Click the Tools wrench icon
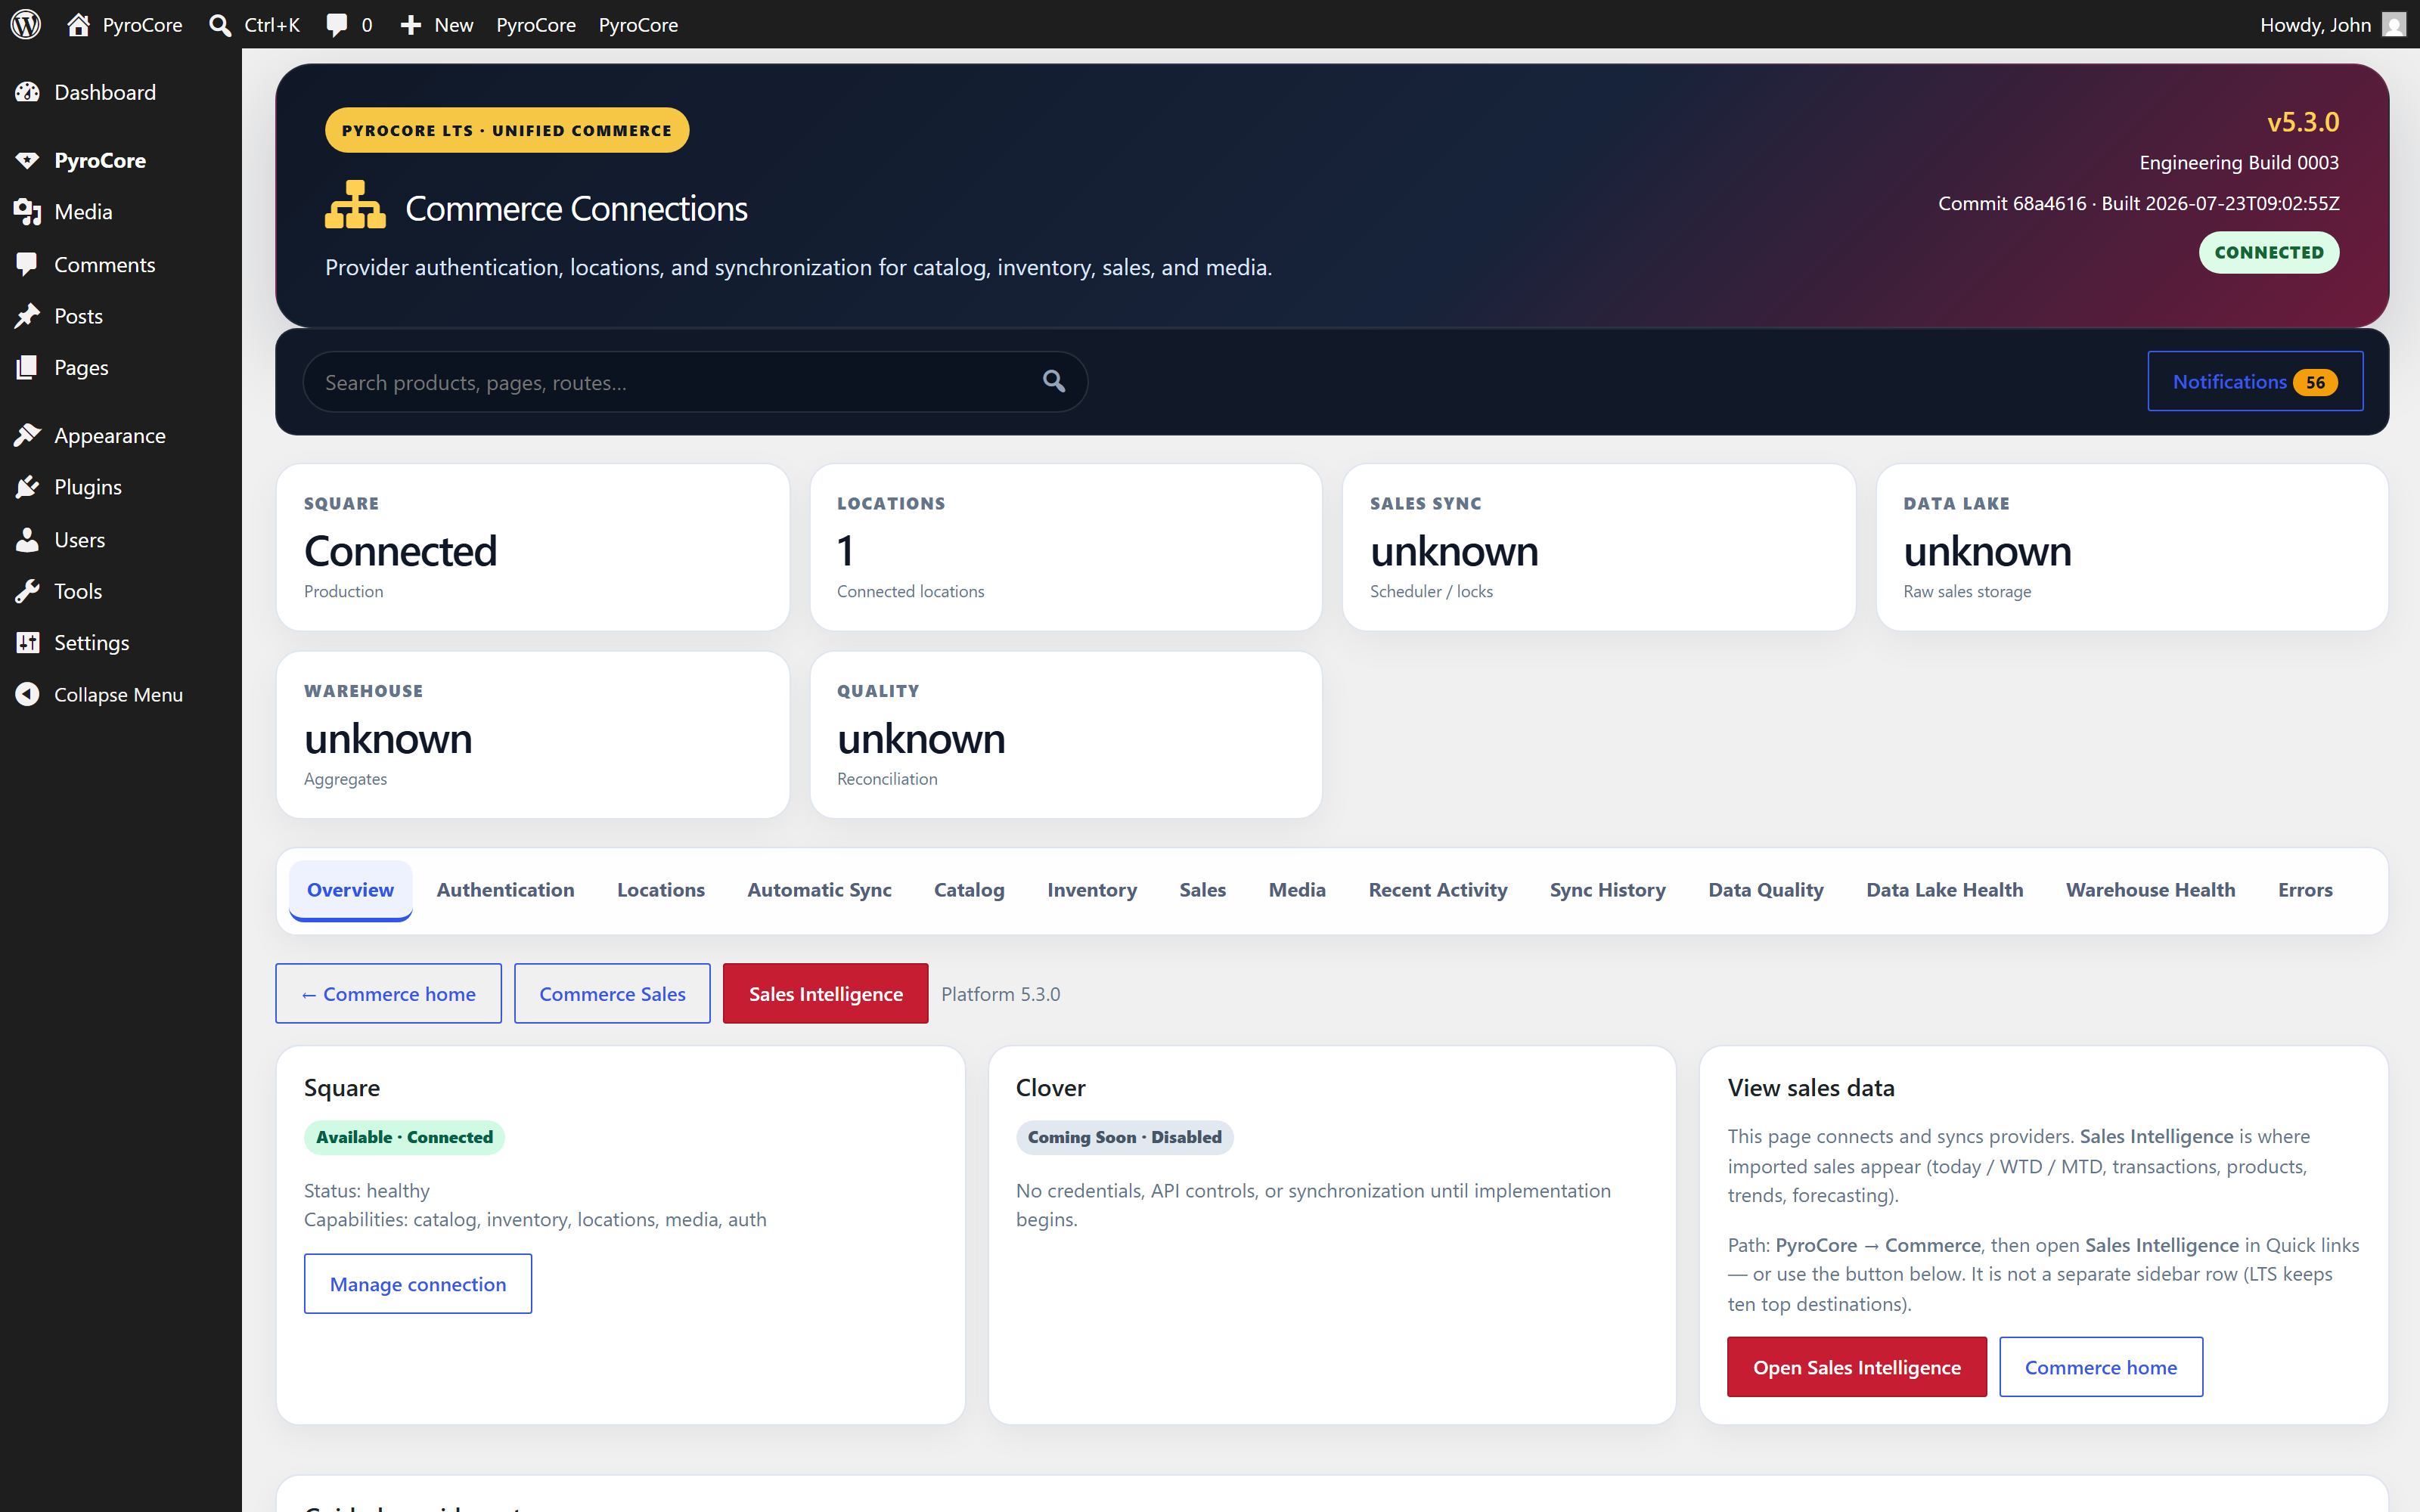 (x=28, y=591)
